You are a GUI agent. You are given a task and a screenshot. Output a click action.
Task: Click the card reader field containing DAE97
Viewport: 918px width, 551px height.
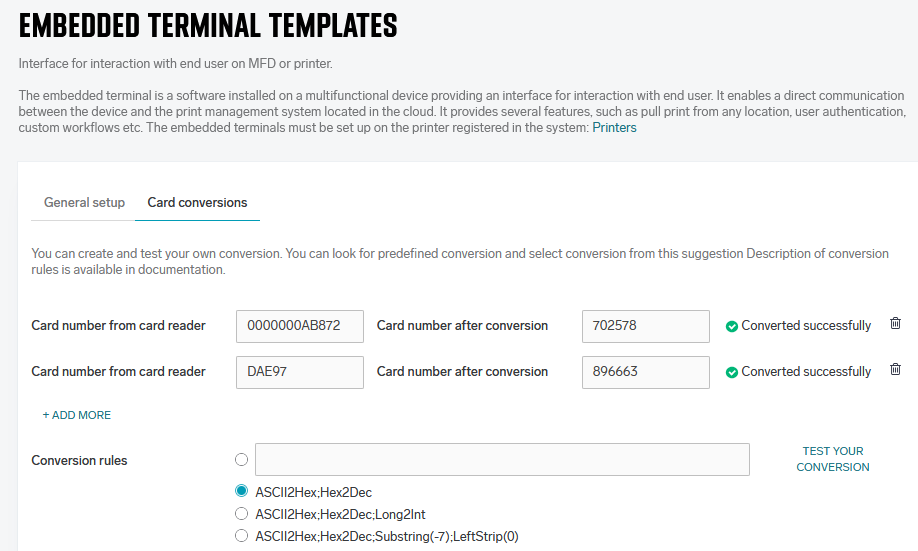(x=300, y=372)
